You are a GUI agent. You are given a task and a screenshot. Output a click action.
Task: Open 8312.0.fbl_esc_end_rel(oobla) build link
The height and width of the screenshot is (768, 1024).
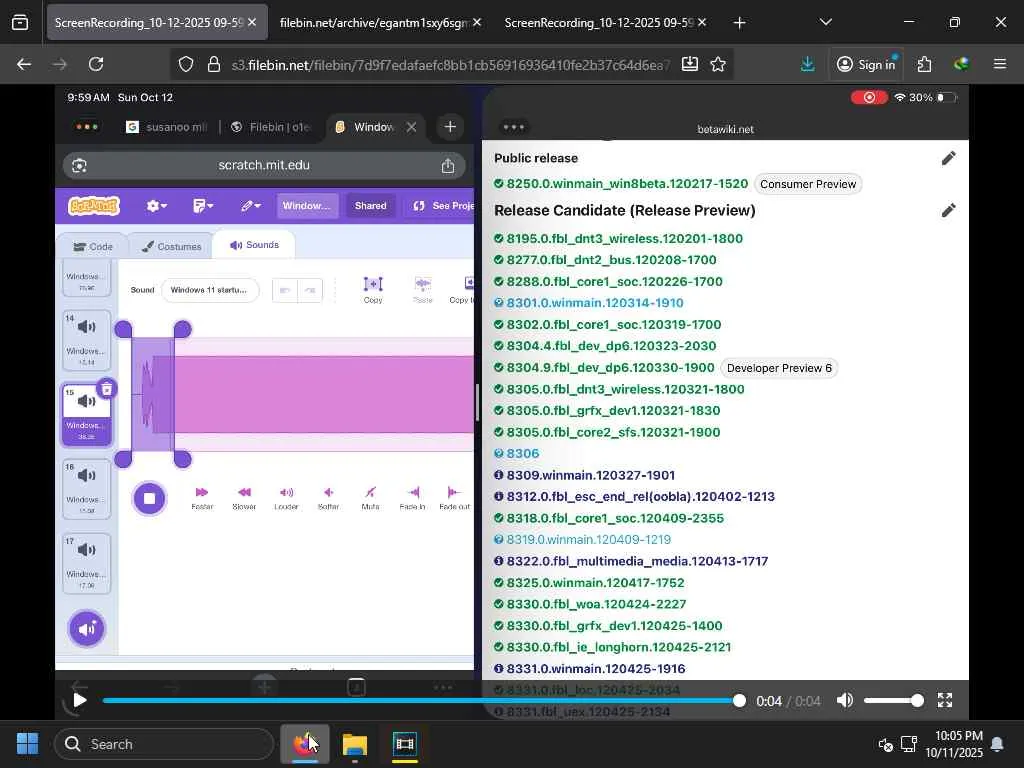pos(640,496)
